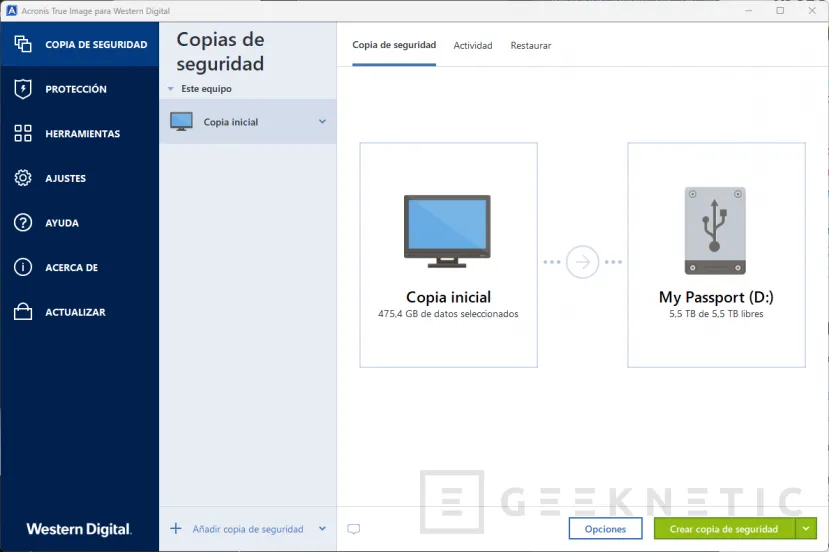Screen dimensions: 829x552
Task: Click 475,4 GB de datos seleccionados text
Action: pos(448,314)
